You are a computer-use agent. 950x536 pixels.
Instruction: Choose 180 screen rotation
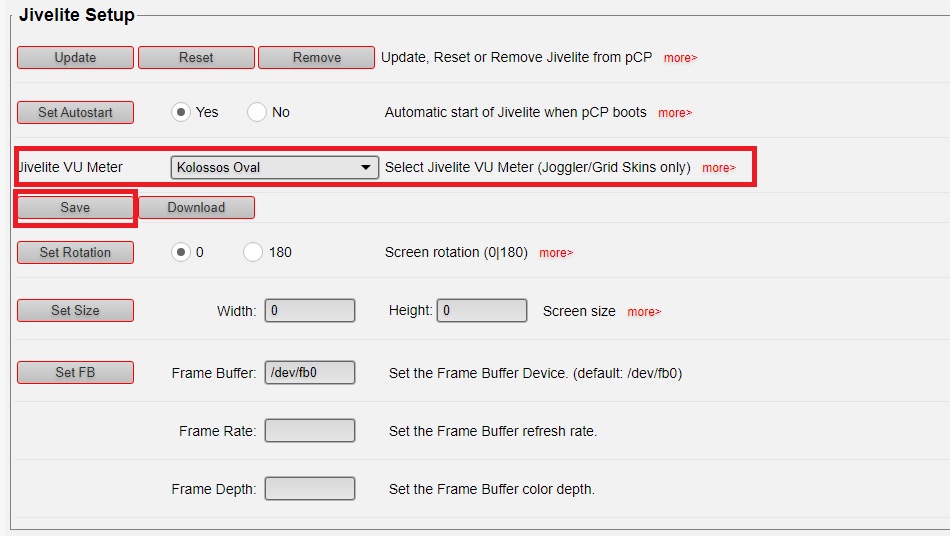pos(253,252)
